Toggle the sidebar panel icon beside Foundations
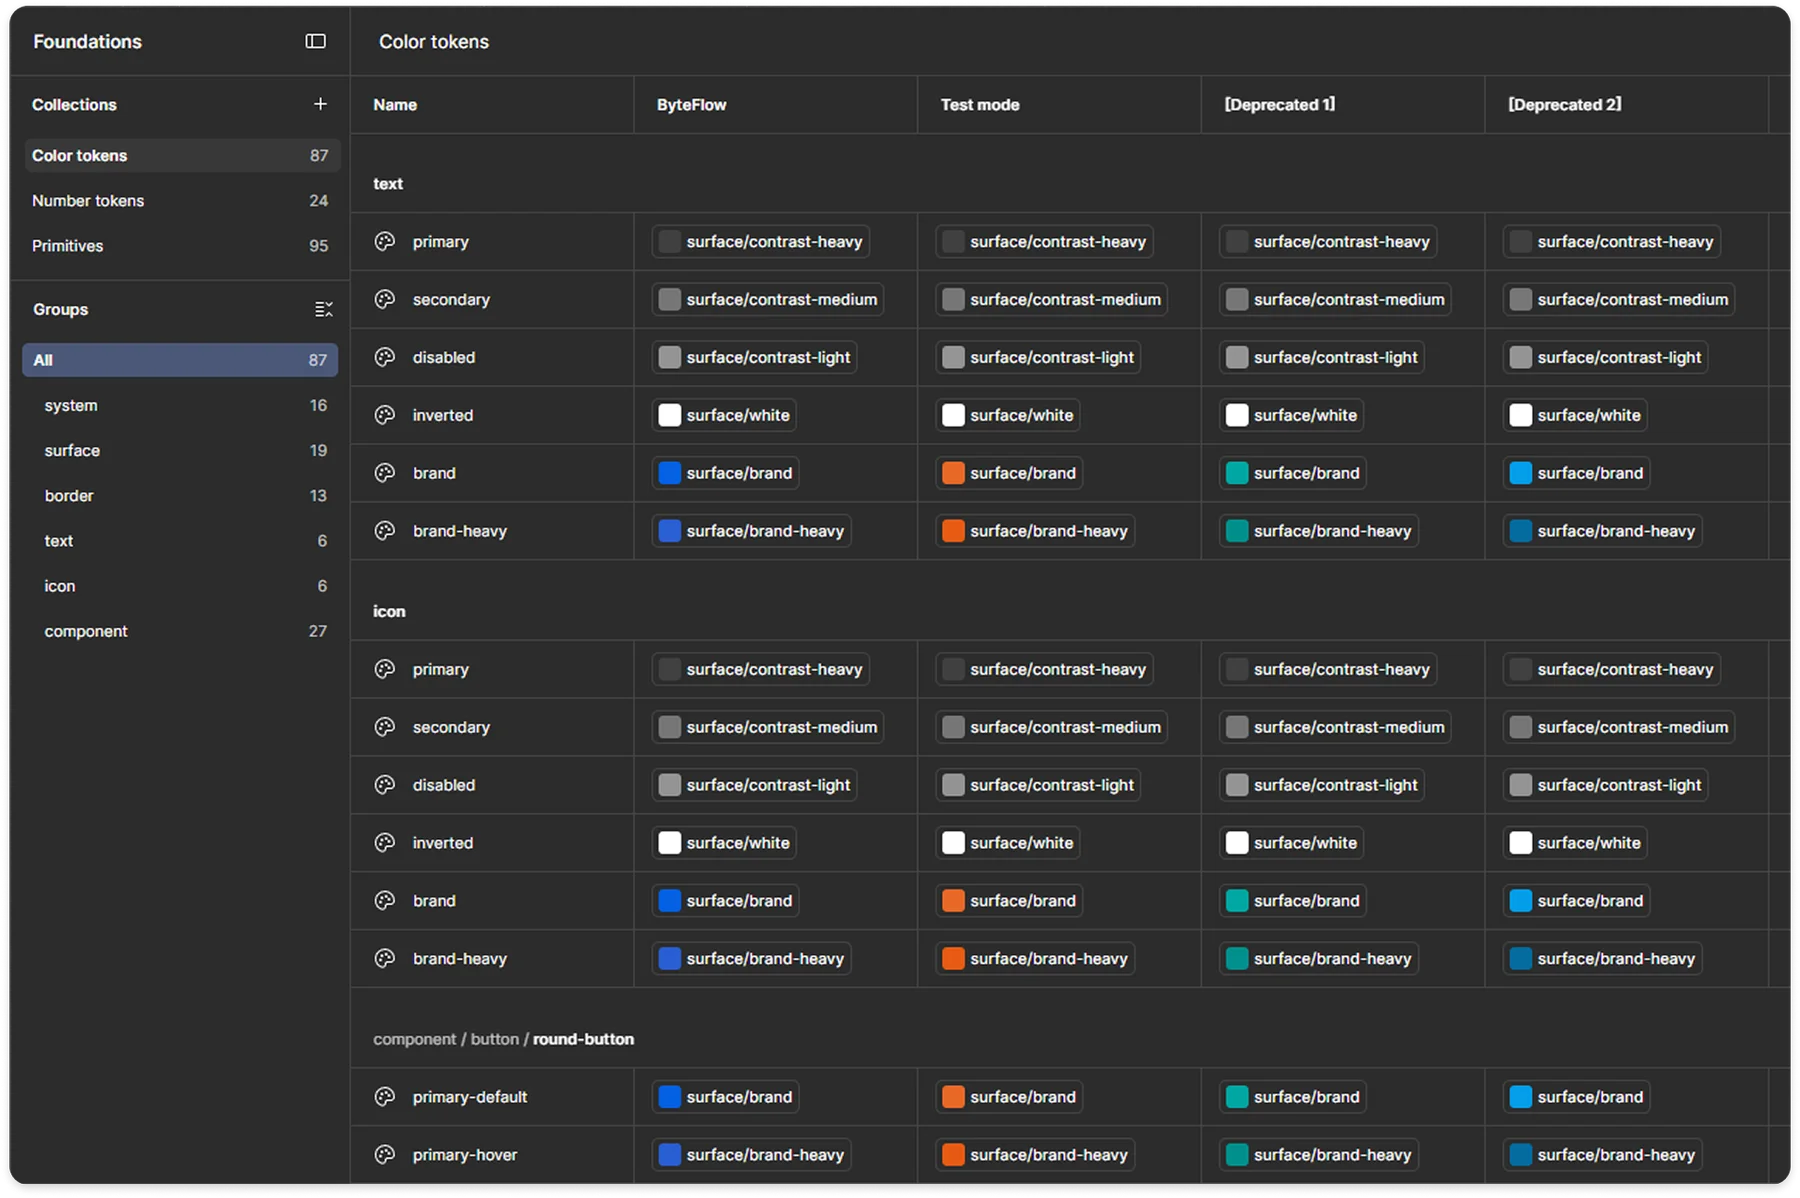1800x1198 pixels. point(316,41)
